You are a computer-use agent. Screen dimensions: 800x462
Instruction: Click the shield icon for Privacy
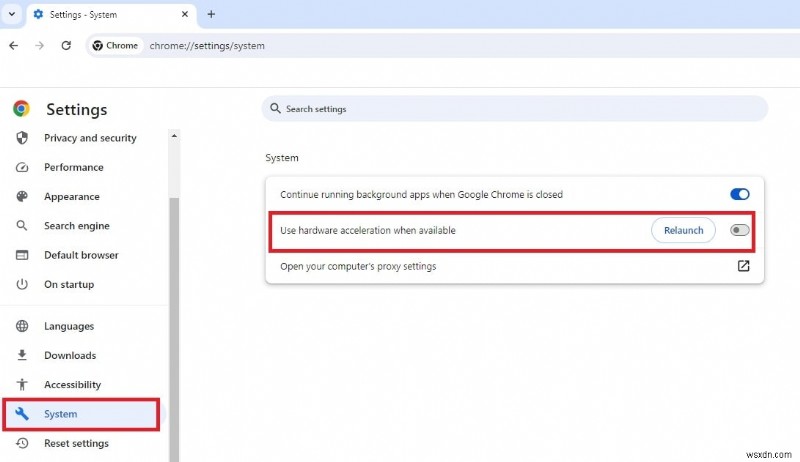click(22, 138)
